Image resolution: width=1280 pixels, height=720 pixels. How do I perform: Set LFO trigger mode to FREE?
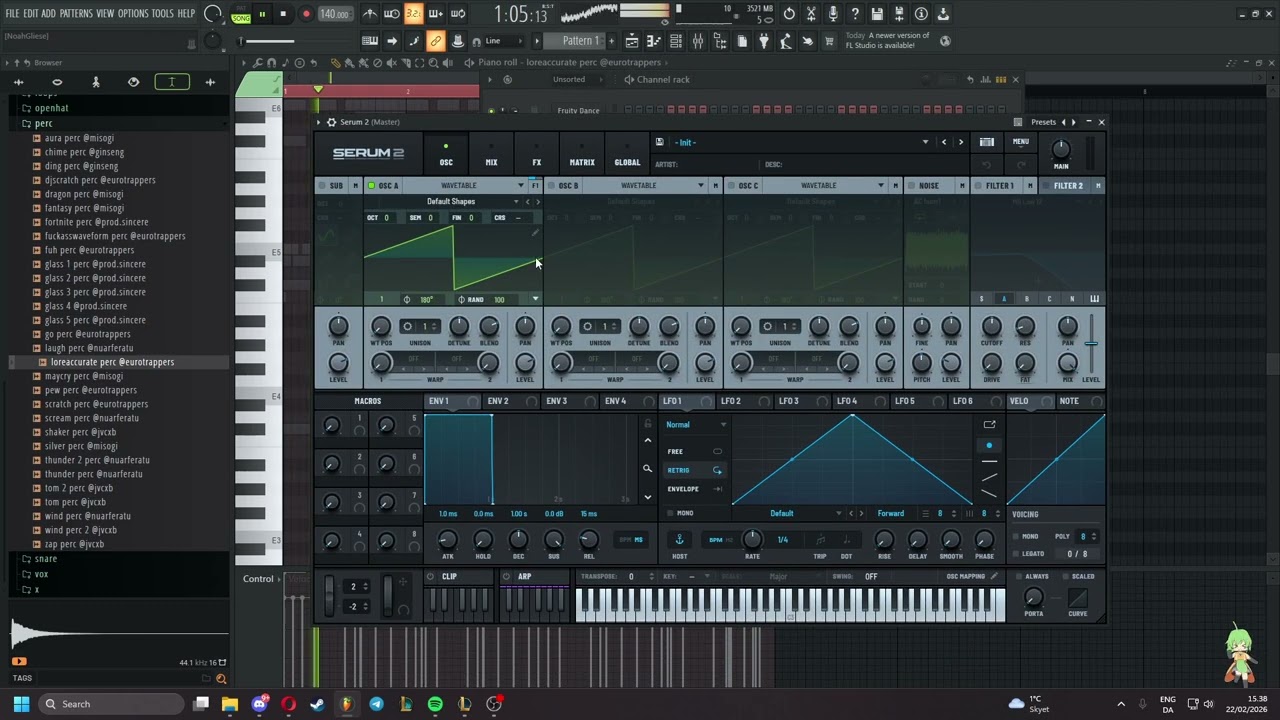point(694,451)
